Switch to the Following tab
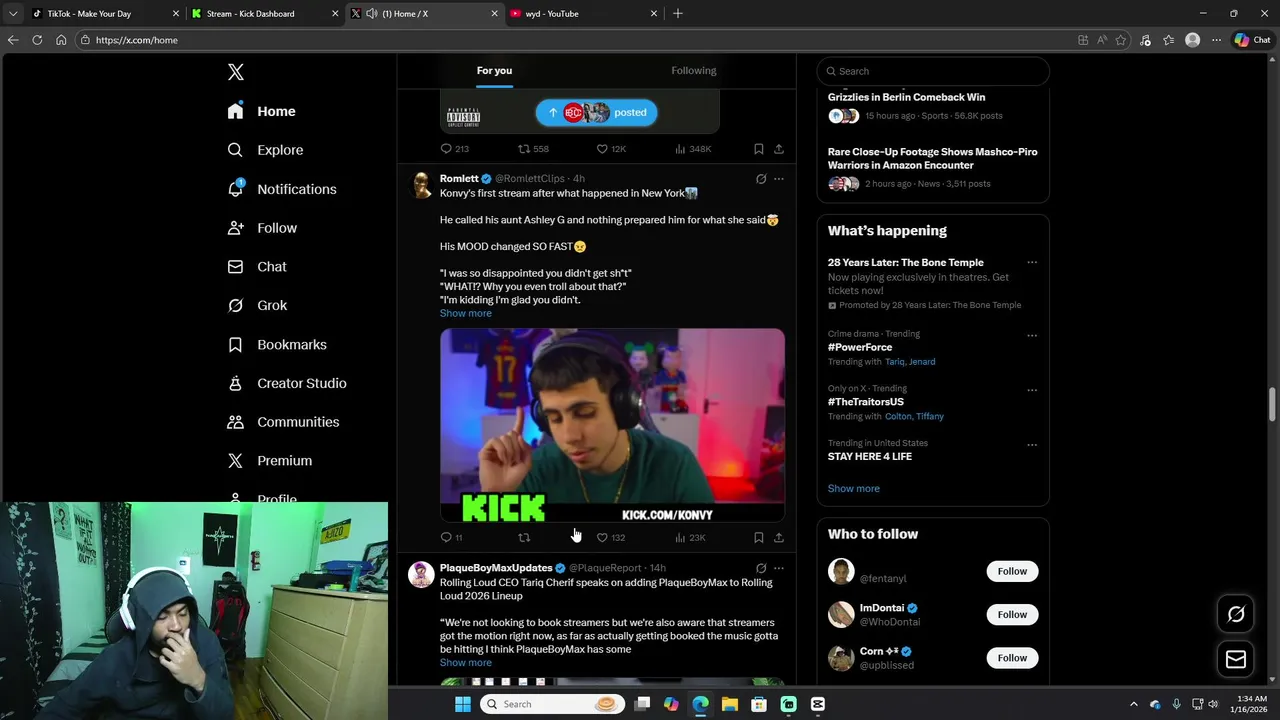 [x=693, y=71]
